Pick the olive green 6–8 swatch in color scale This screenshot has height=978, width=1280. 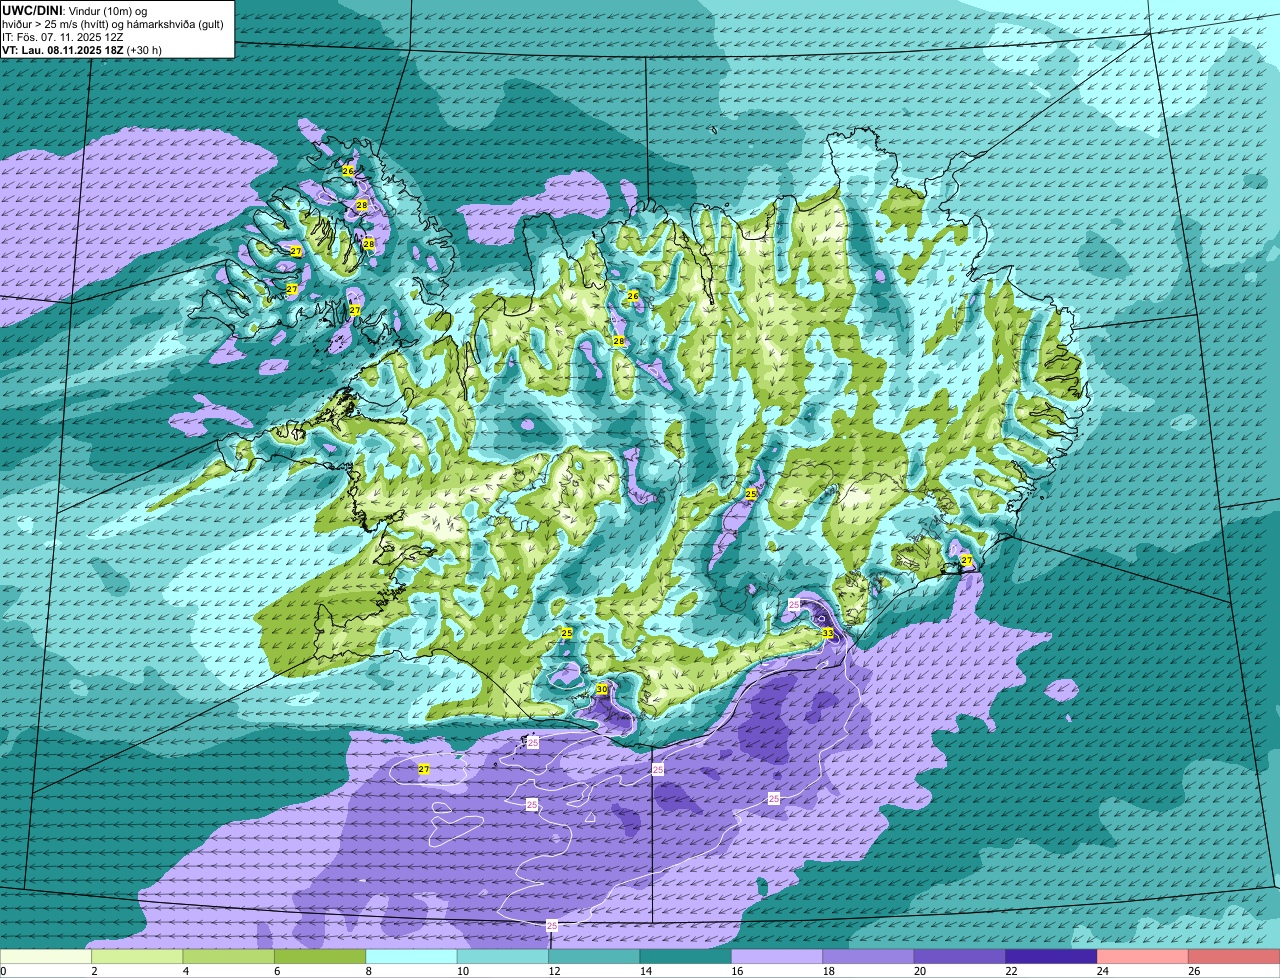[320, 957]
